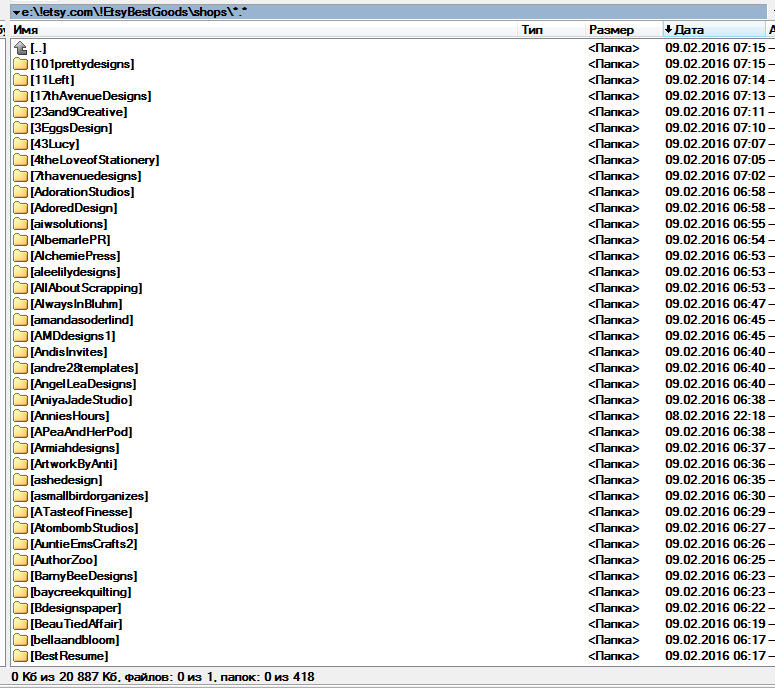Open the parent directory [..] up-arrow icon
Viewport: 775px width, 695px height.
(20, 48)
